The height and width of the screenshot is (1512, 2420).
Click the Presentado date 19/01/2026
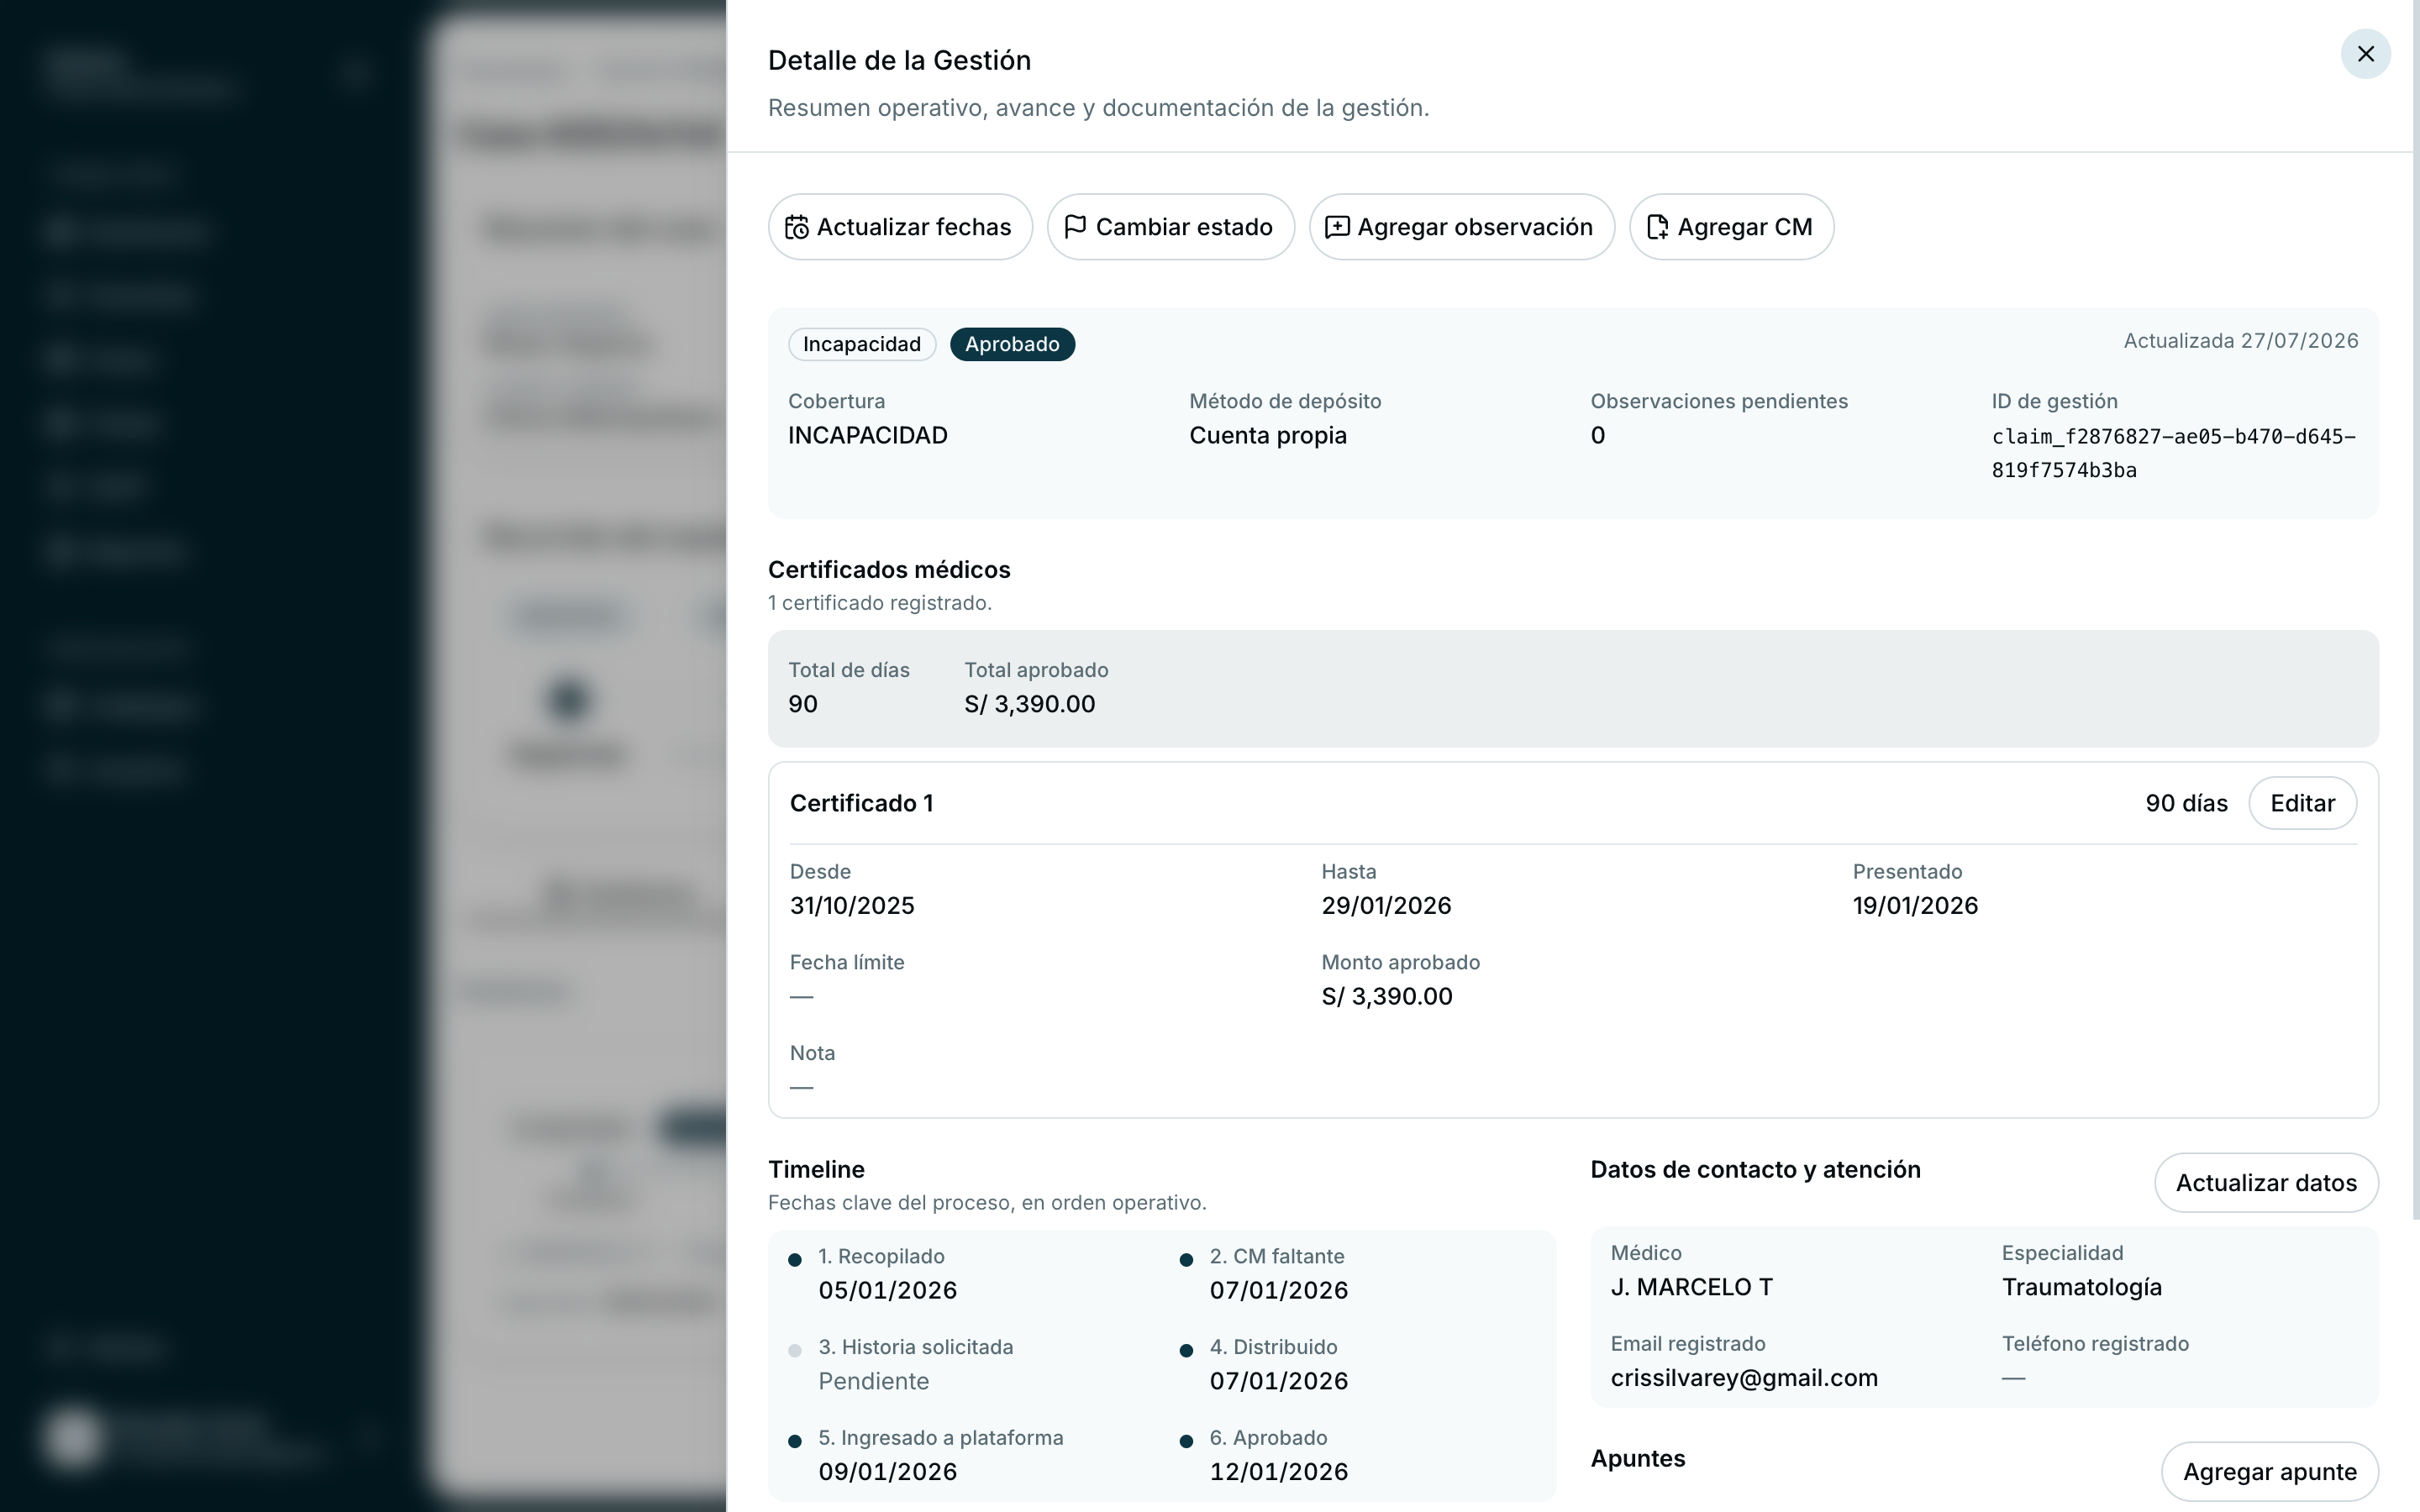(x=1915, y=905)
